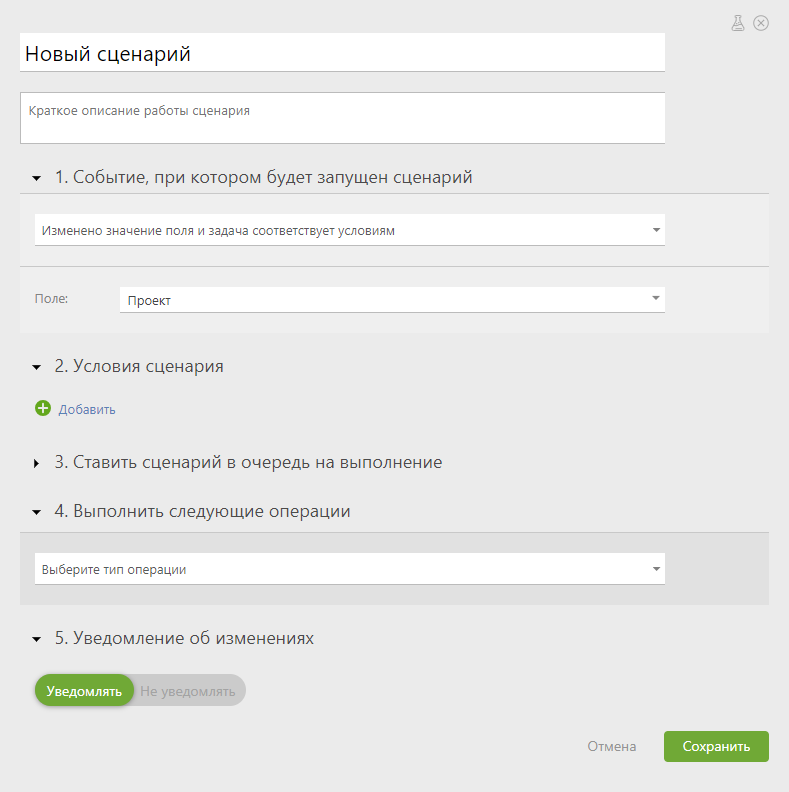
Task: Enable the Уведомлять toggle option
Action: point(84,690)
